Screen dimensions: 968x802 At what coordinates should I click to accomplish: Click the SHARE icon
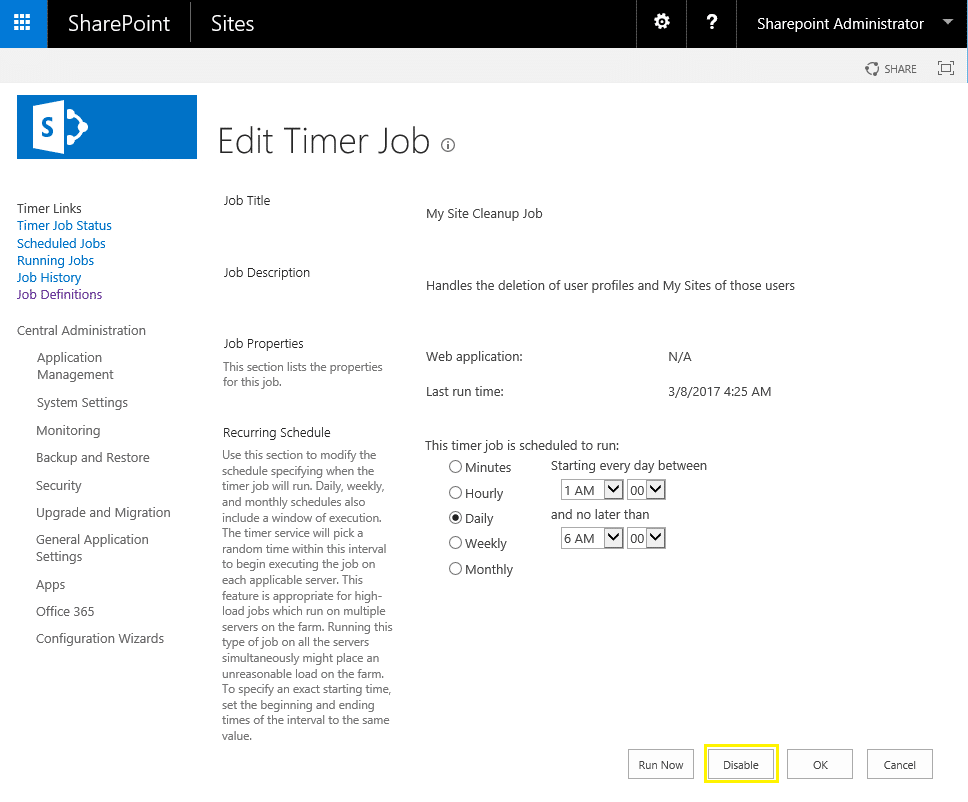pos(889,68)
